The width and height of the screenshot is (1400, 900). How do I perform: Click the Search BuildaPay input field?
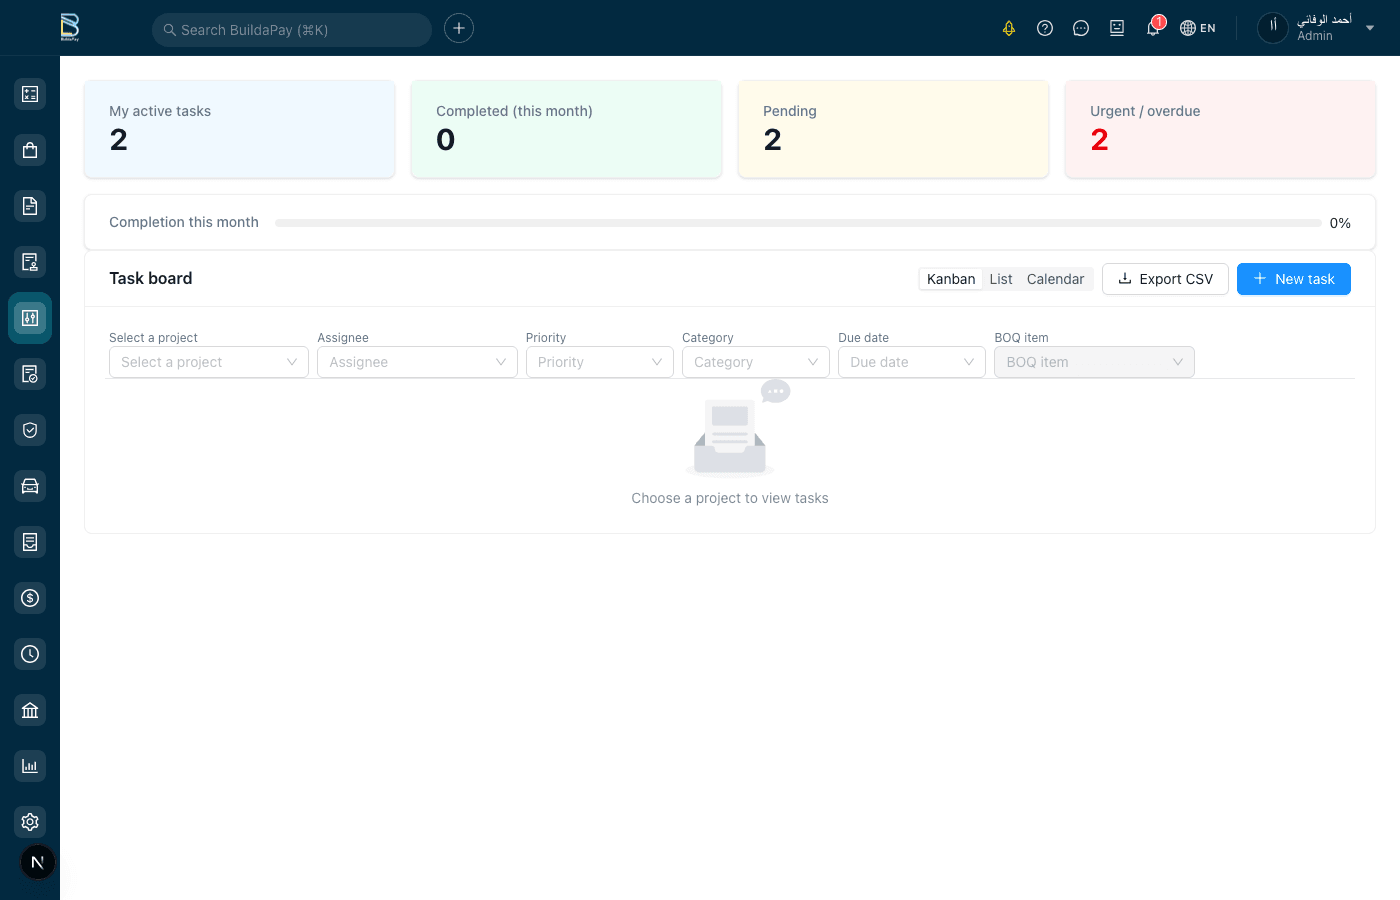click(x=291, y=29)
